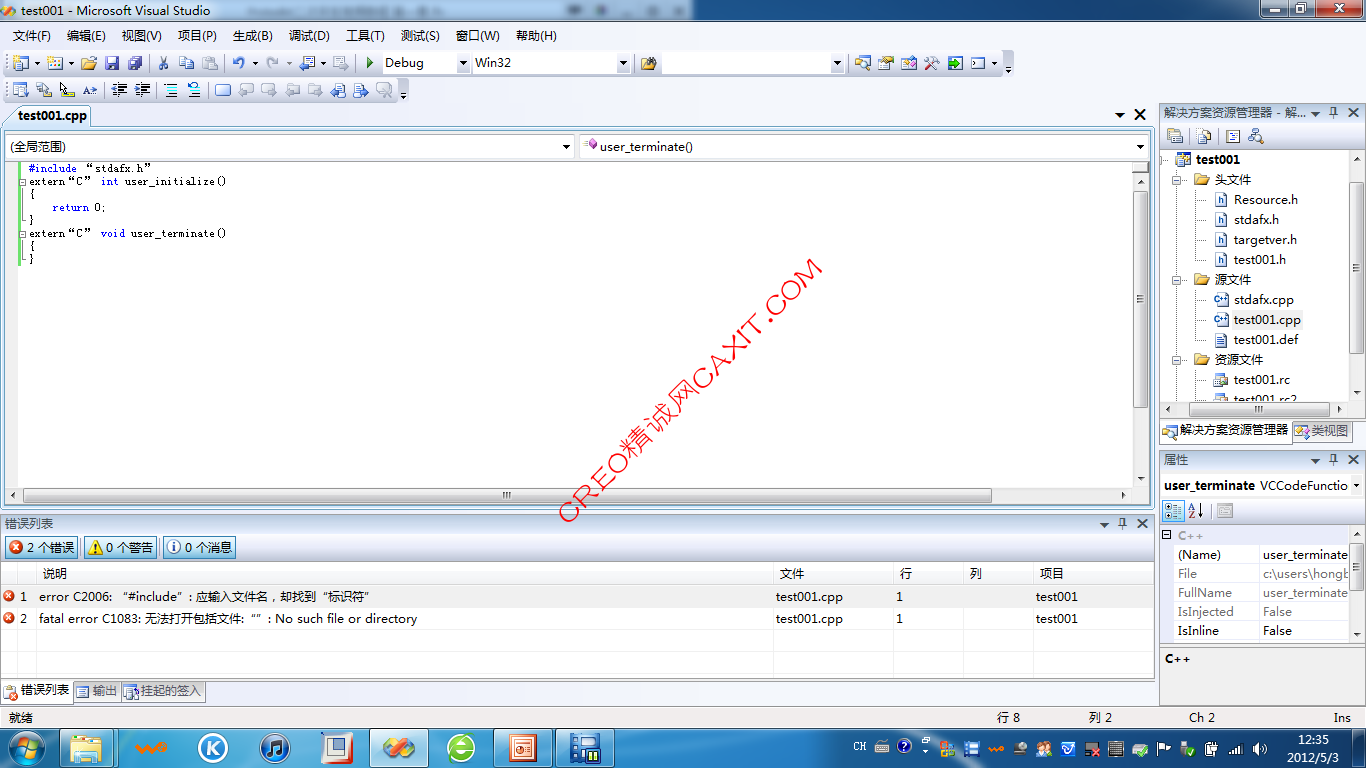Click the editor horizontal scrollbar
The height and width of the screenshot is (768, 1366).
point(507,495)
